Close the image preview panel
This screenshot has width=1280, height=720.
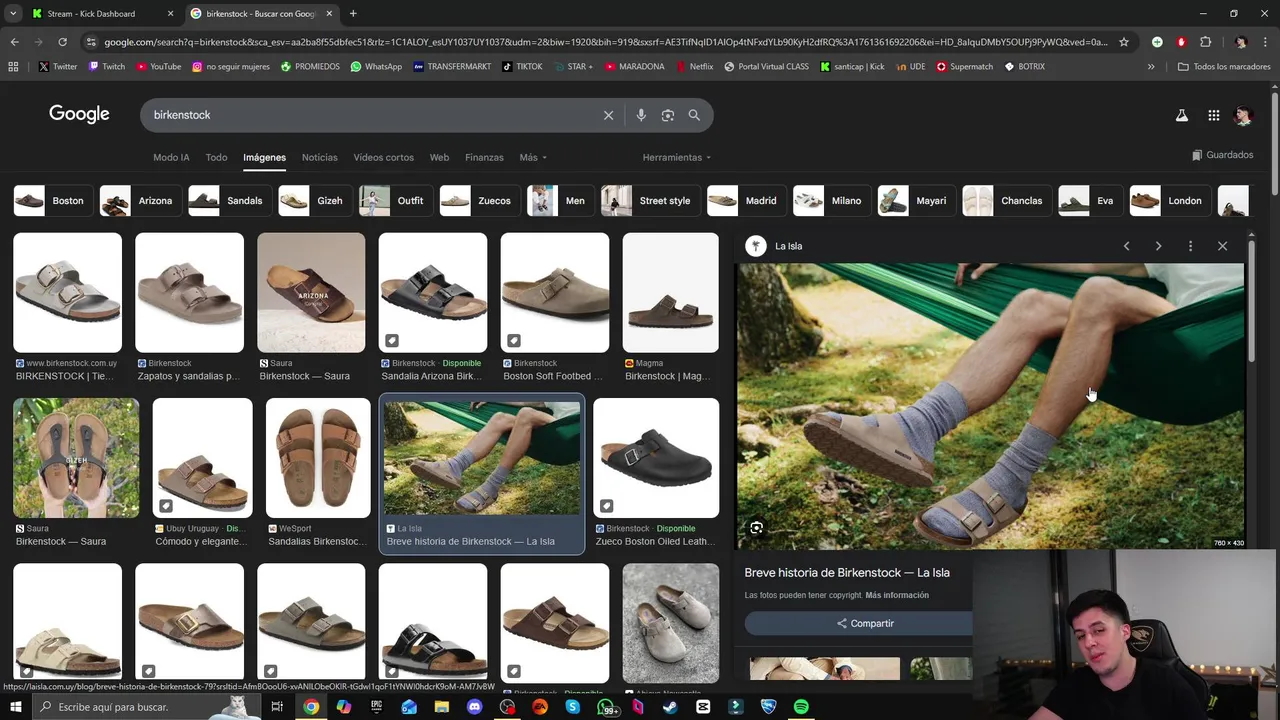point(1222,246)
